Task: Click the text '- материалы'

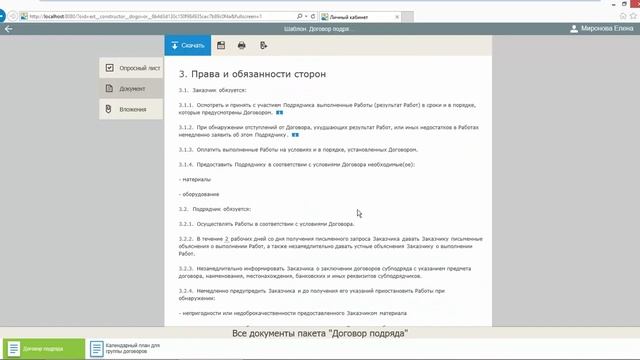Action: pos(195,180)
